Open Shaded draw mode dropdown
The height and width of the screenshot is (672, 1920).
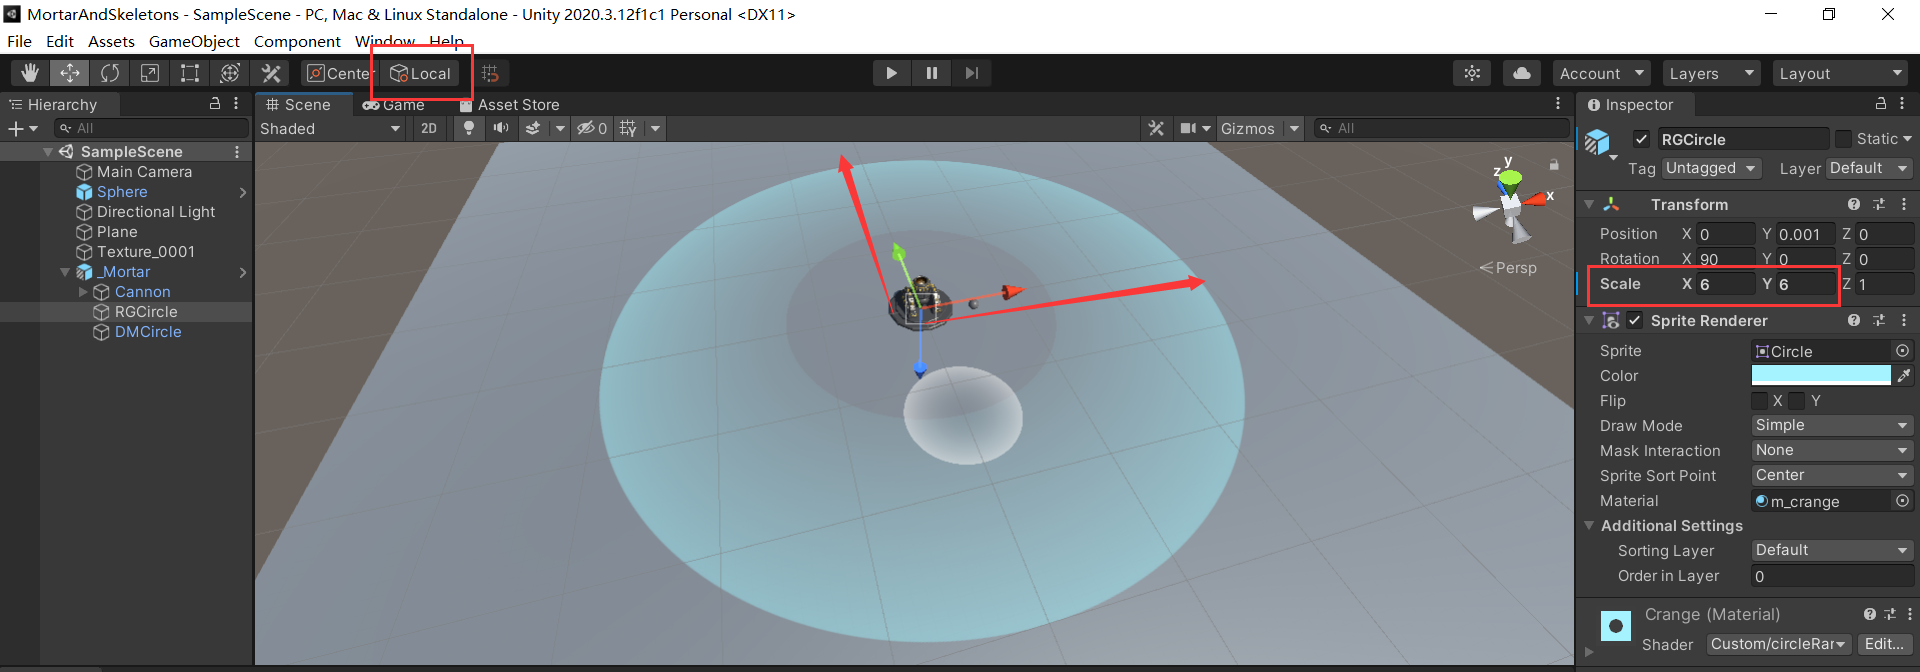(x=330, y=128)
